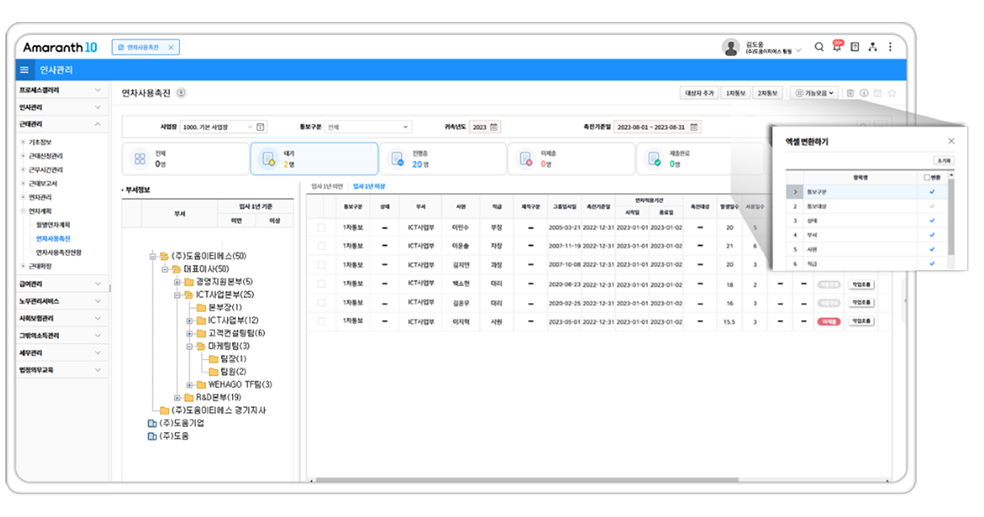Viewport: 984px width, 517px height.
Task: Open the hamburger menu beside 인사관리
Action: (25, 70)
